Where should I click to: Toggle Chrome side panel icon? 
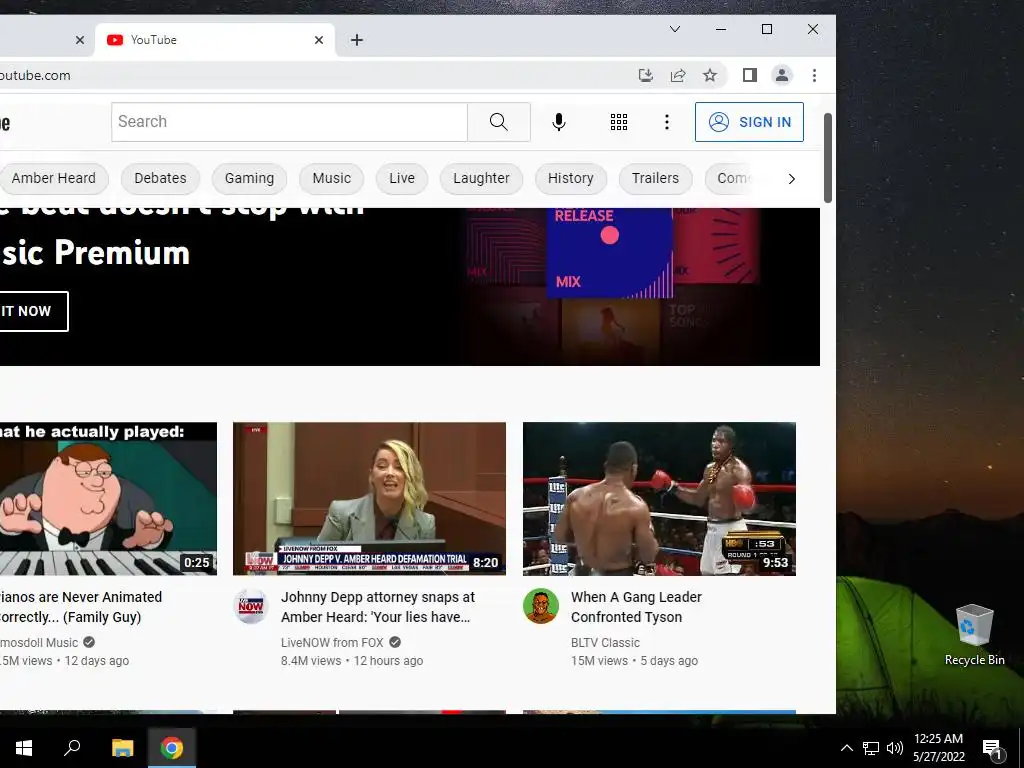(750, 75)
